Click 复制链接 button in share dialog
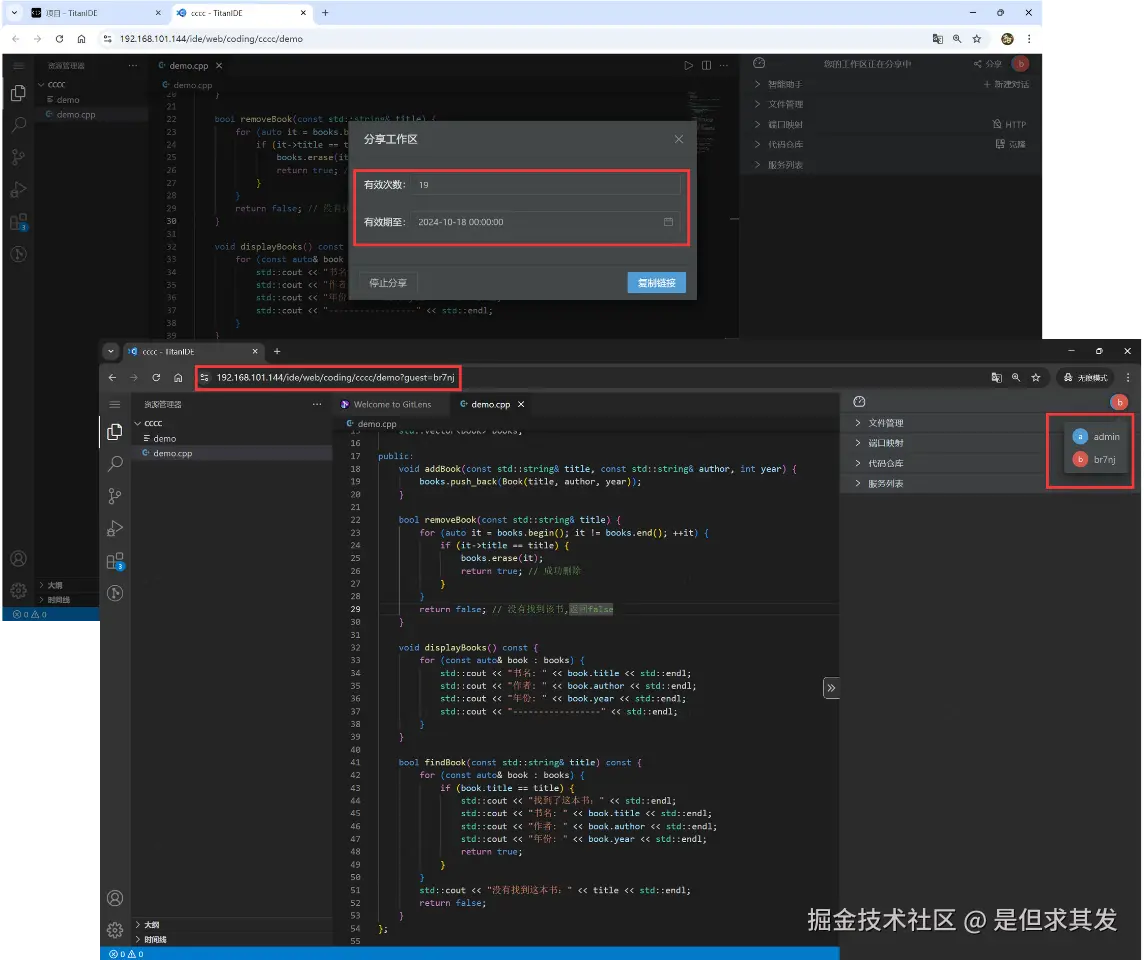This screenshot has height=960, width=1144. [x=657, y=283]
